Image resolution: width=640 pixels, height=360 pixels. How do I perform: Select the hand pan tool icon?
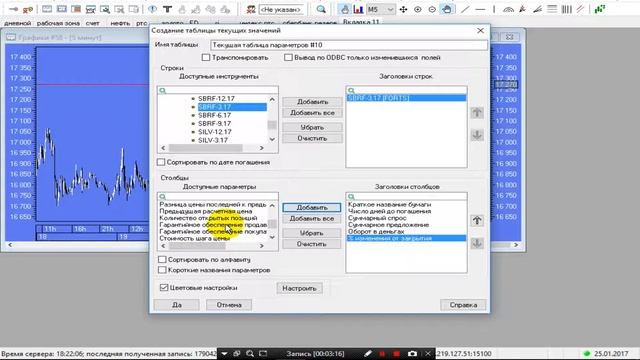point(447,9)
